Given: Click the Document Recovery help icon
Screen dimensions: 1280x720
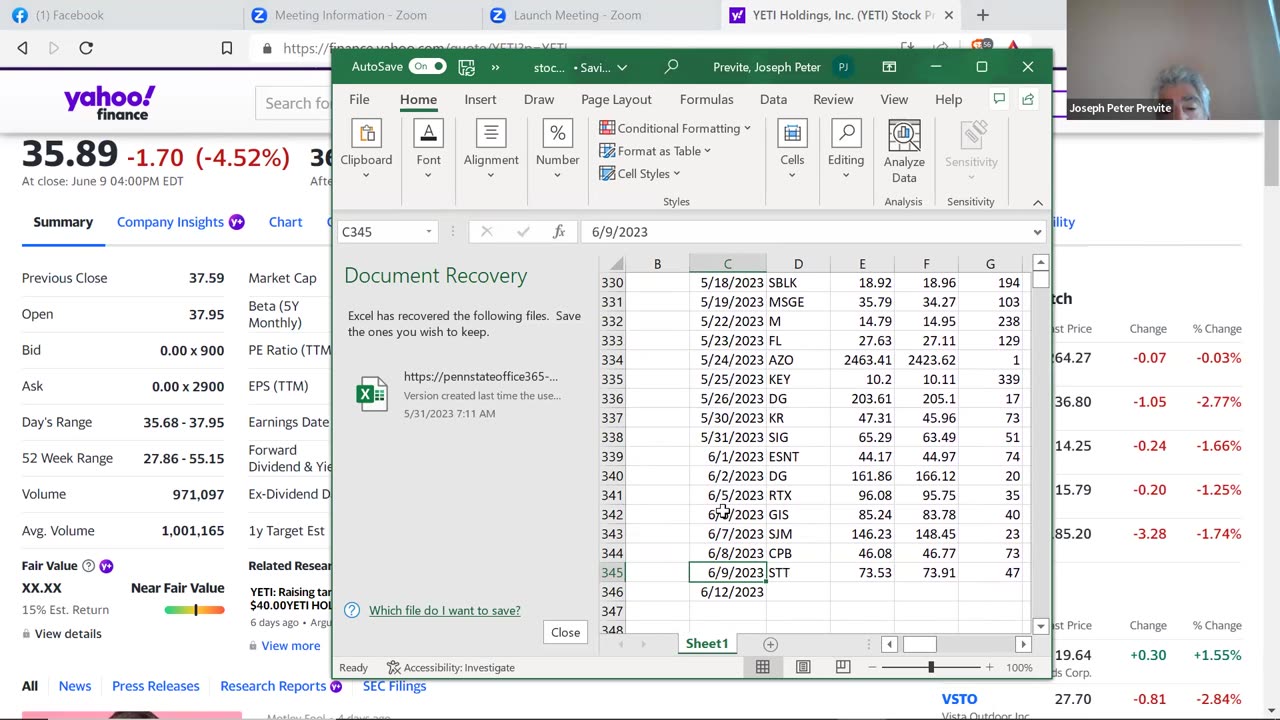Looking at the screenshot, I should 352,610.
